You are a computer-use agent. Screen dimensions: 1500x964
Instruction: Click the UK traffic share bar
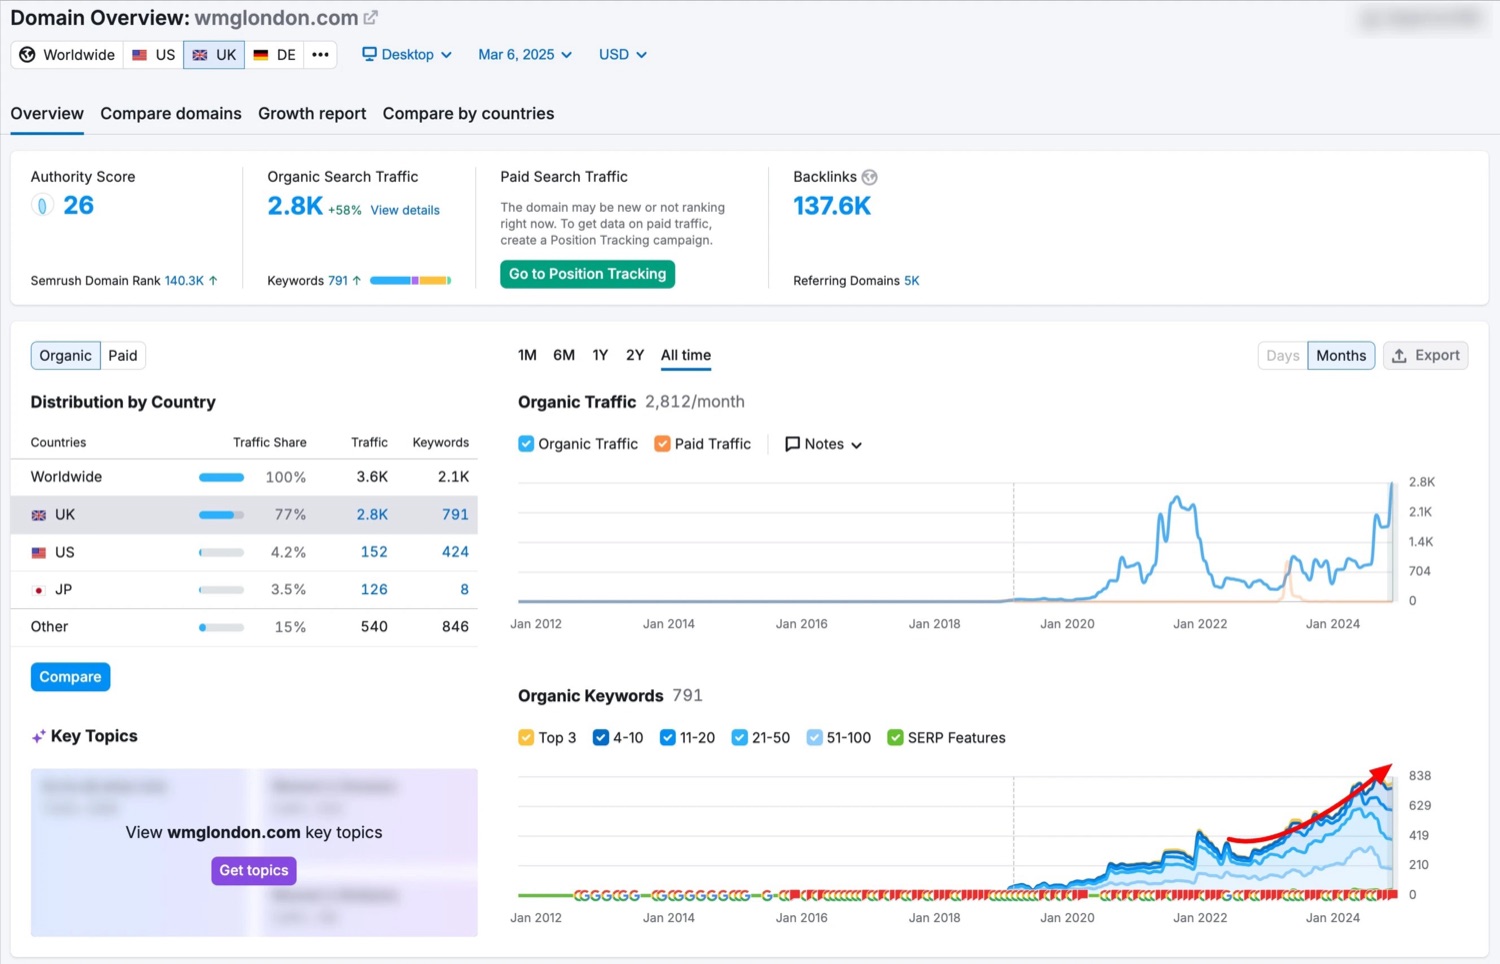tap(222, 515)
